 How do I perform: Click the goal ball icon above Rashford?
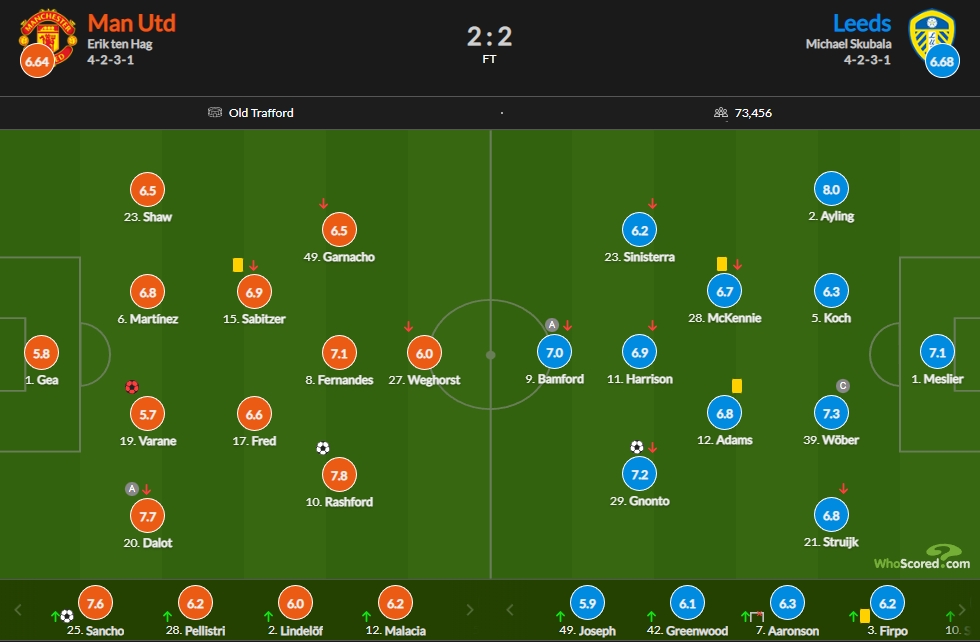pyautogui.click(x=322, y=448)
